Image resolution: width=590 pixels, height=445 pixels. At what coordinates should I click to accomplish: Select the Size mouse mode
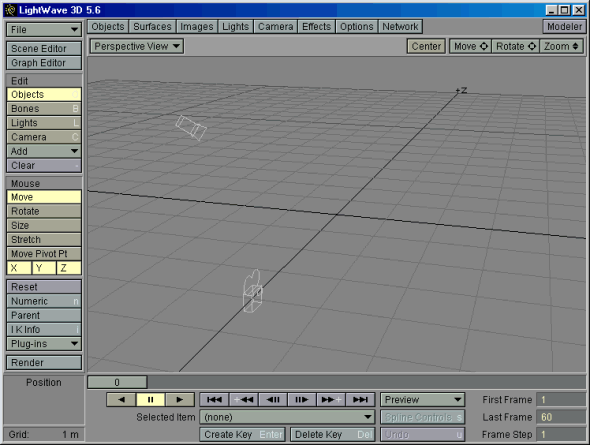(44, 225)
